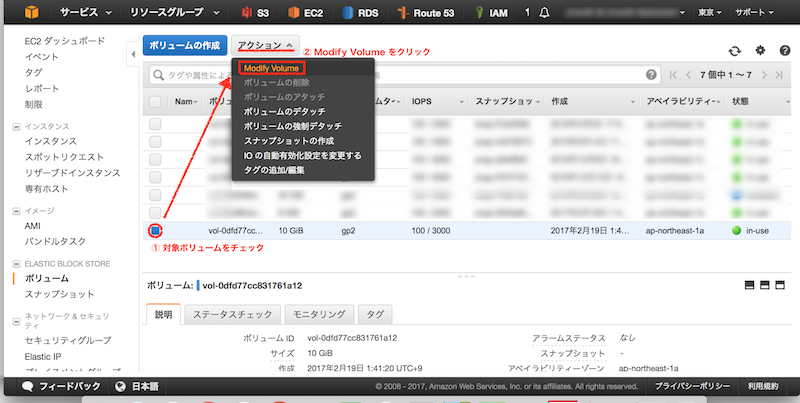Image resolution: width=800 pixels, height=403 pixels.
Task: Tick the first volume row checkbox
Action: [x=155, y=124]
